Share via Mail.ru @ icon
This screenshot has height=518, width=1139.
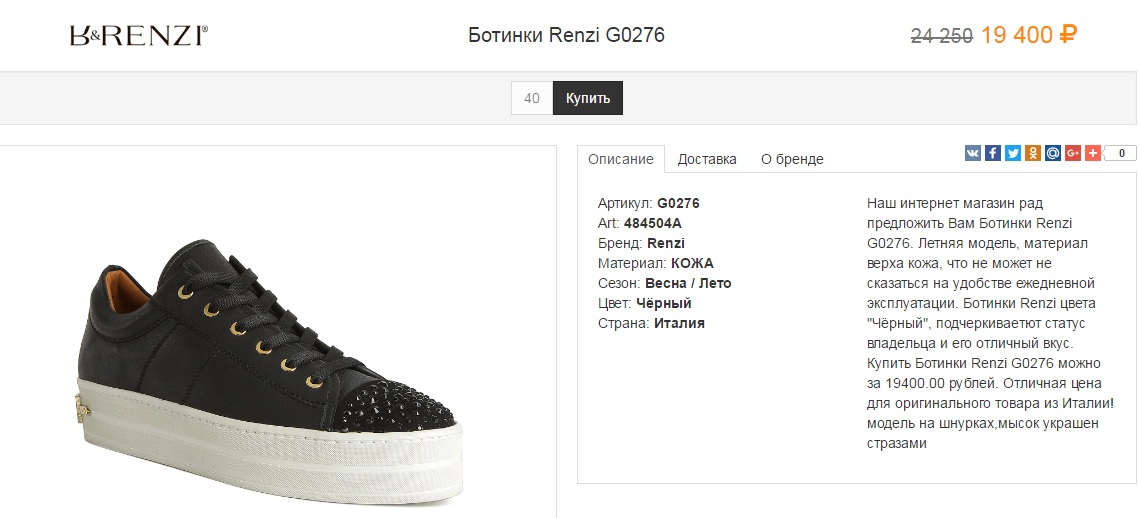[x=1053, y=153]
